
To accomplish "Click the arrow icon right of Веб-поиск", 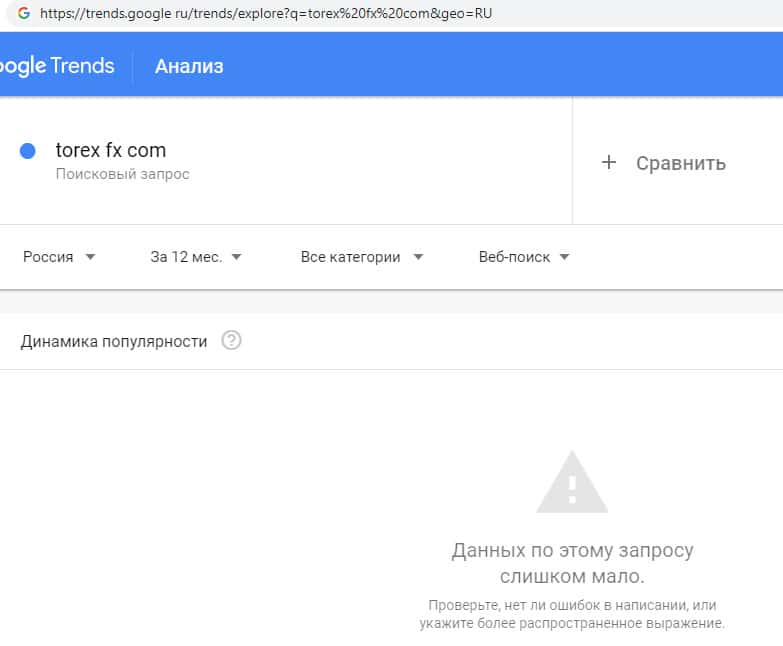I will tap(565, 257).
